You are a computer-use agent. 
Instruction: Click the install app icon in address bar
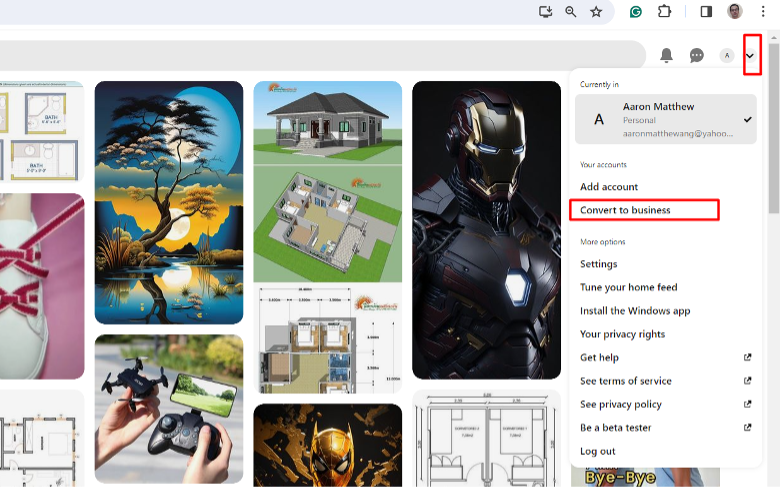(x=546, y=11)
